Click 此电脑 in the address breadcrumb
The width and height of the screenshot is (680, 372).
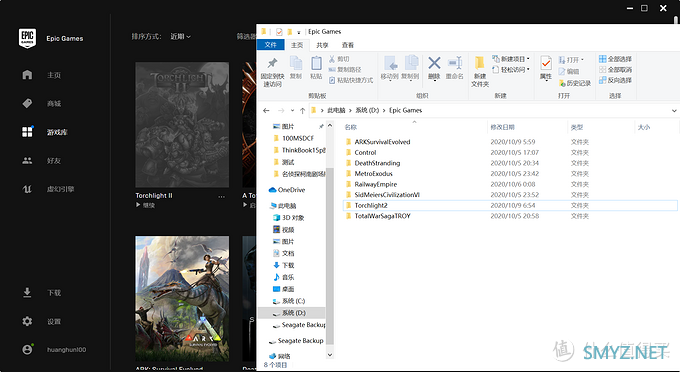point(336,111)
